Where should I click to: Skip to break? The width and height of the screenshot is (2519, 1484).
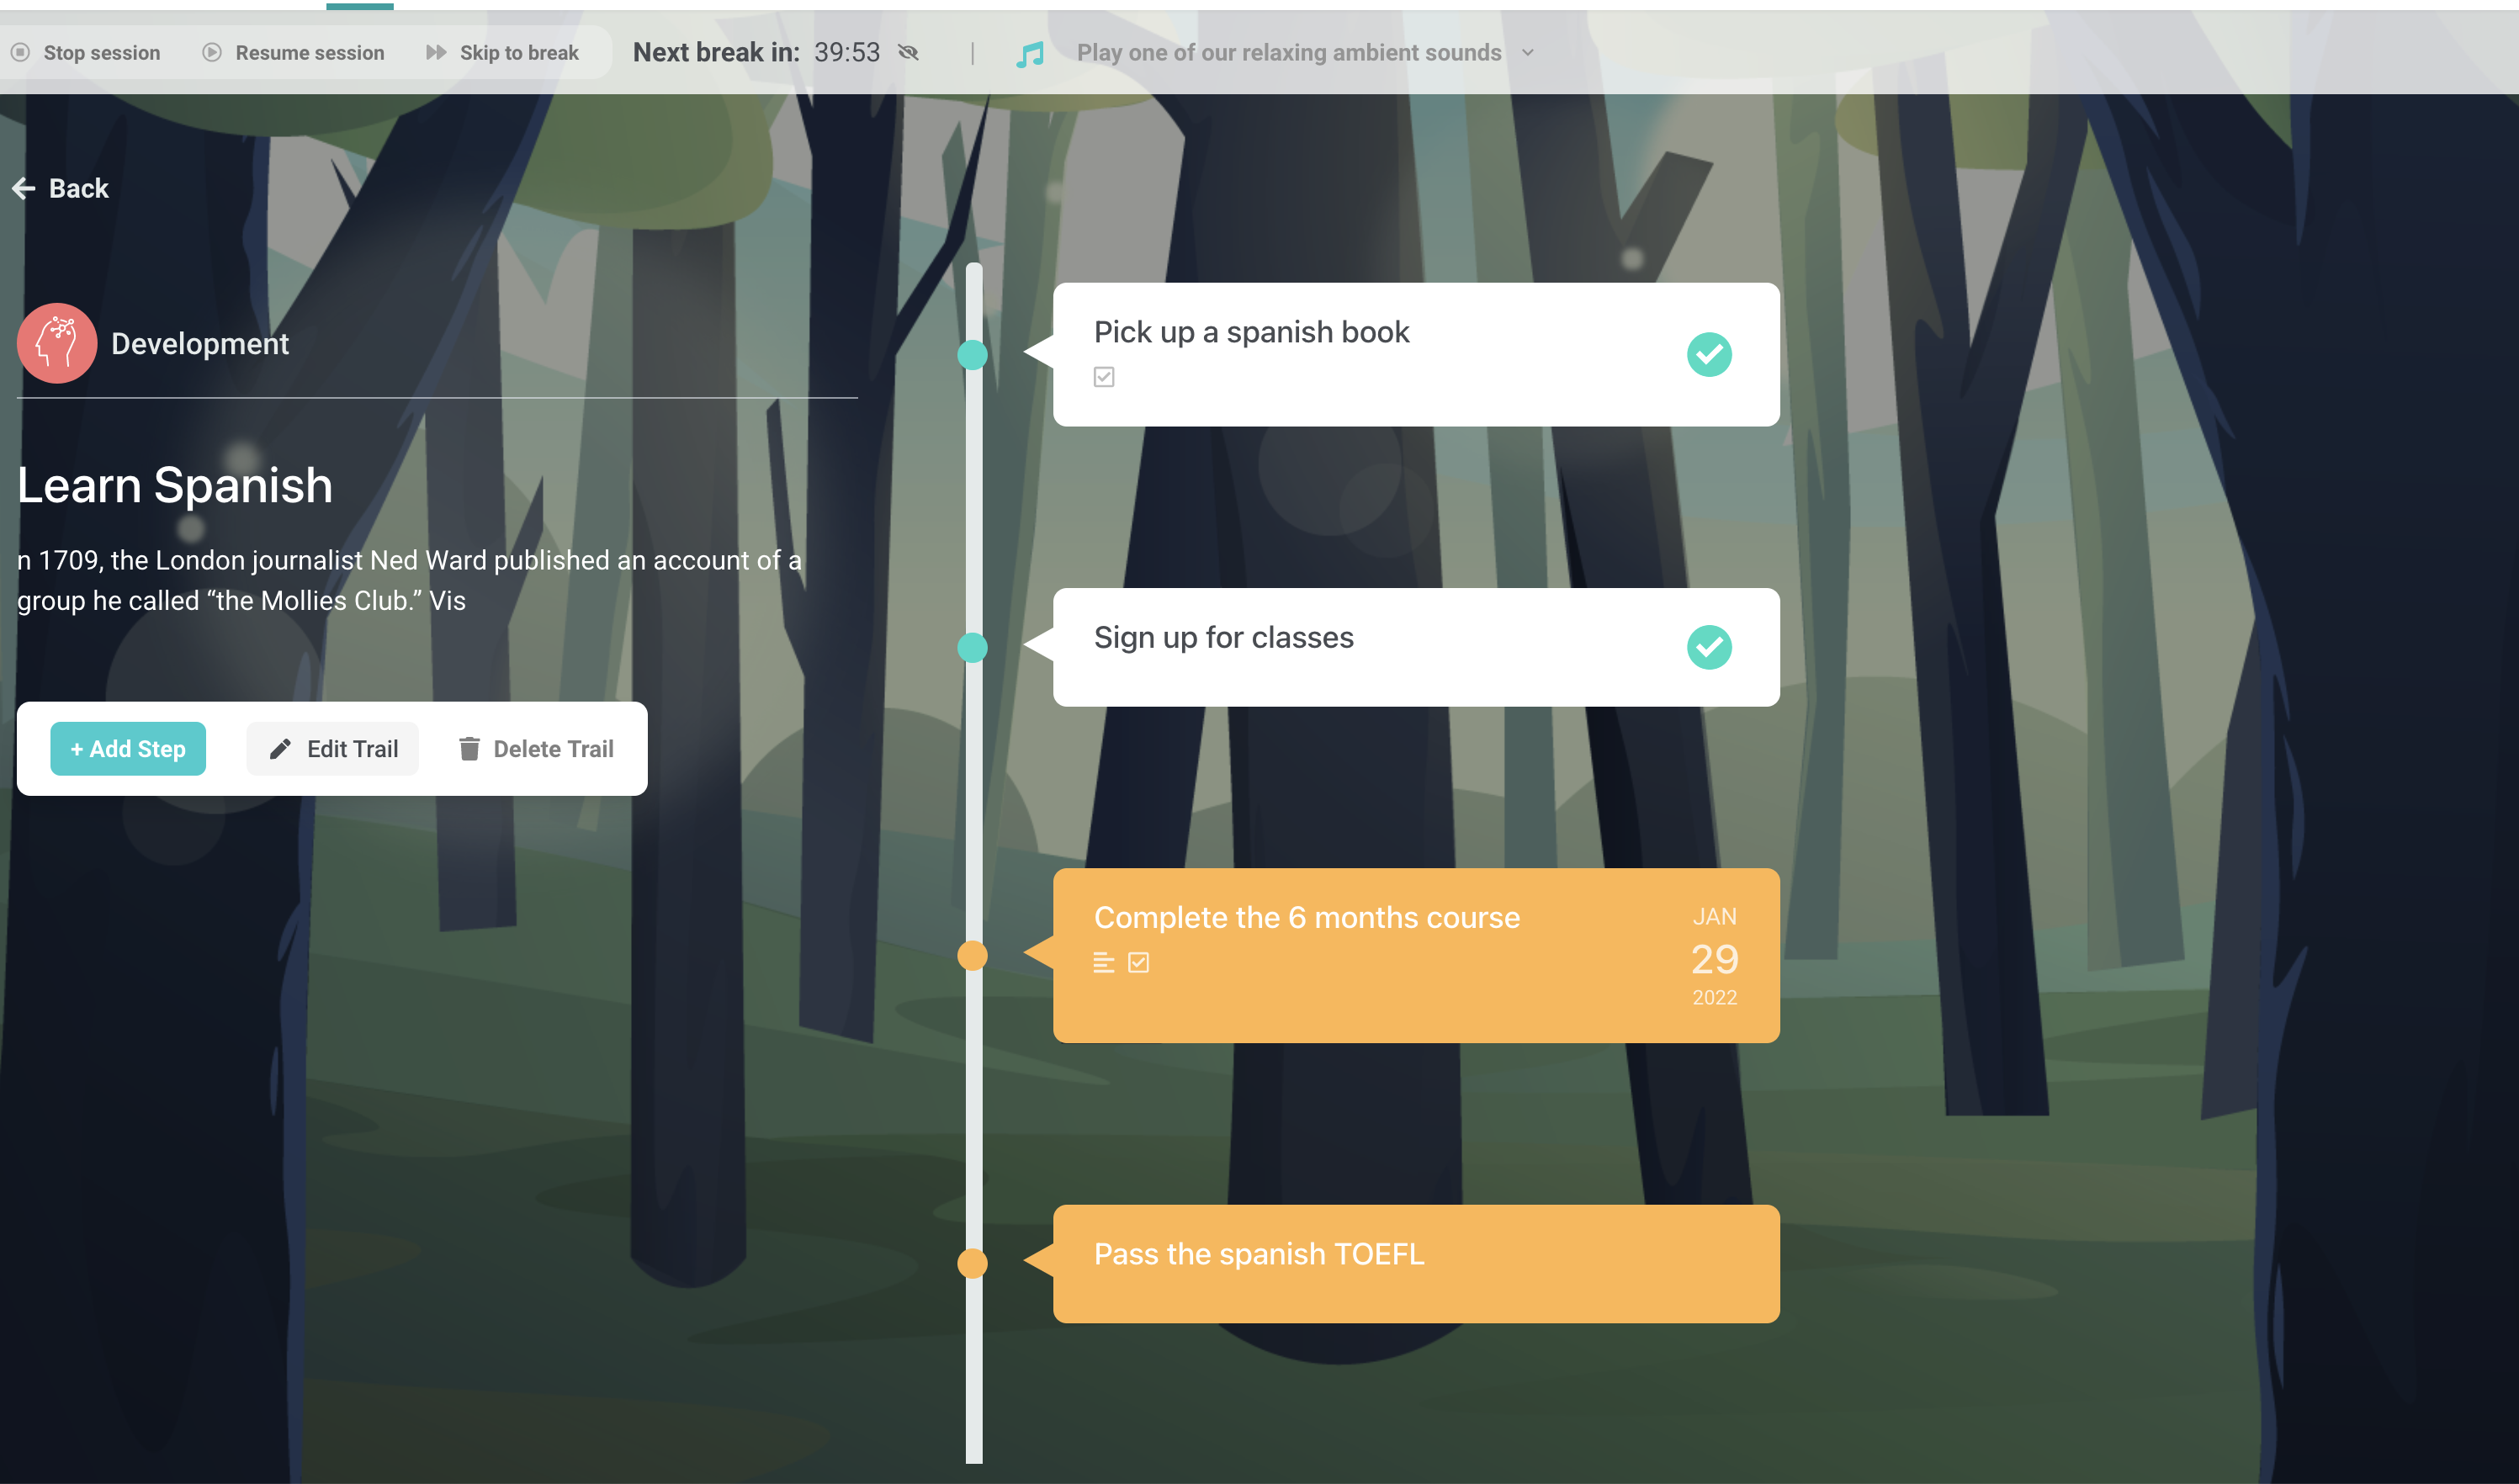click(503, 53)
